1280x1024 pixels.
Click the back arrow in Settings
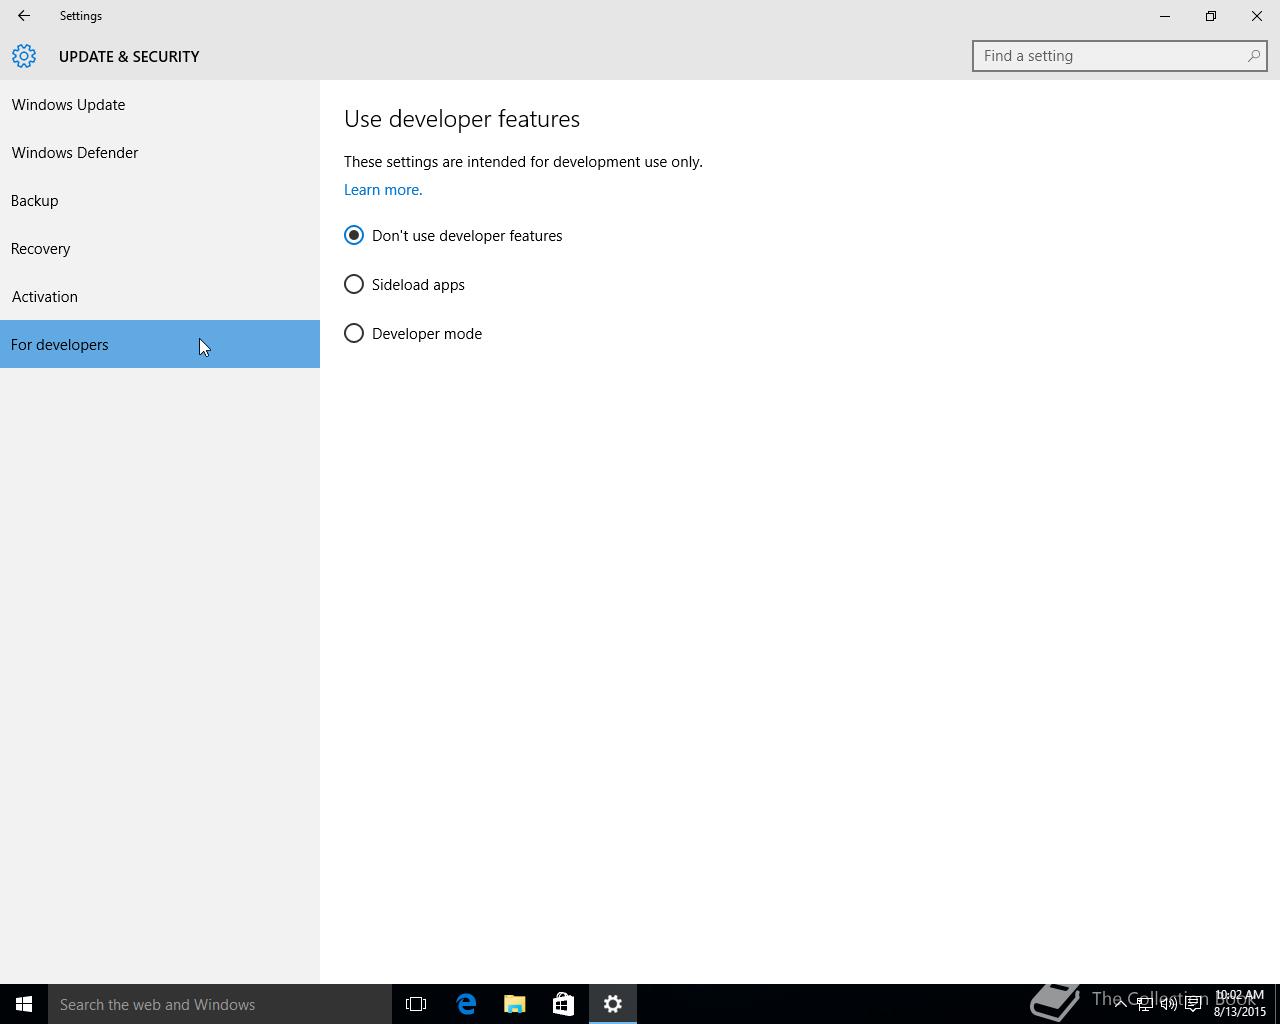[x=24, y=16]
